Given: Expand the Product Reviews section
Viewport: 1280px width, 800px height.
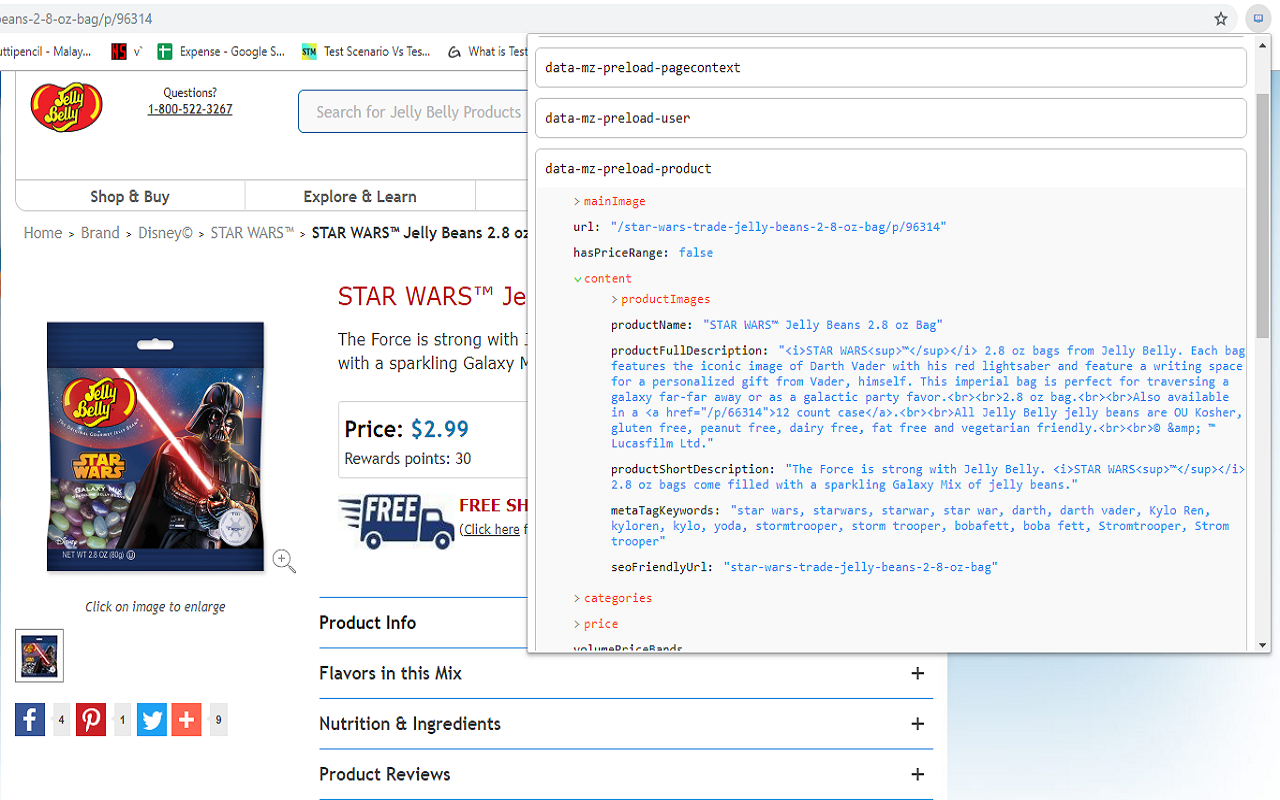Looking at the screenshot, I should coord(917,773).
